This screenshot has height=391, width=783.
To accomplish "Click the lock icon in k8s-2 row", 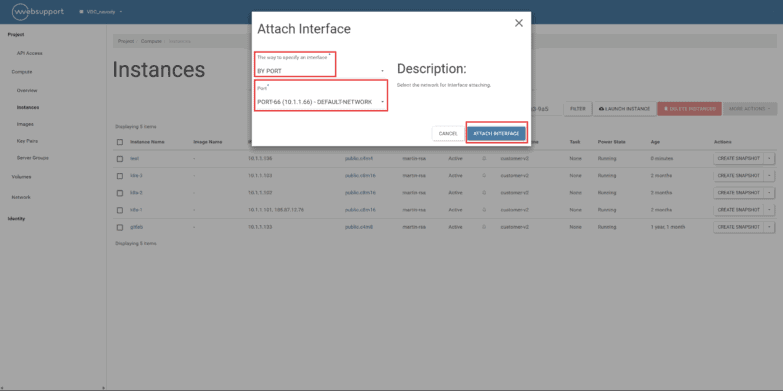I will click(483, 193).
